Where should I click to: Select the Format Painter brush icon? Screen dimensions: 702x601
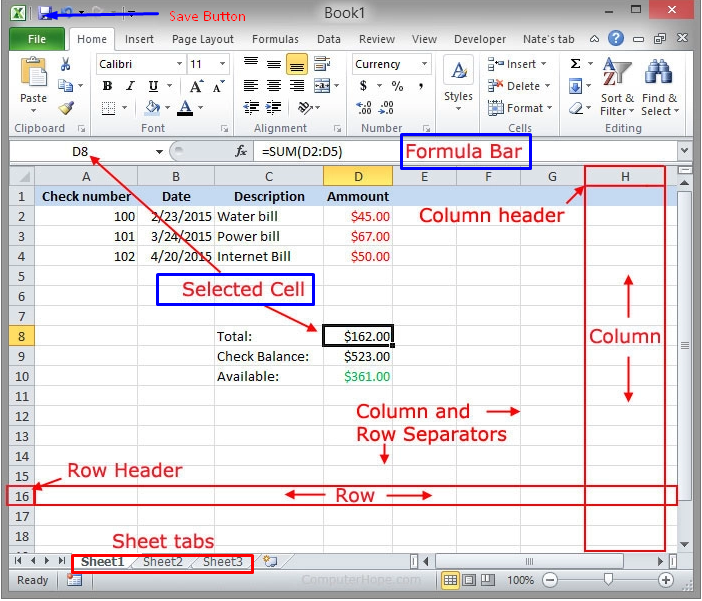point(66,107)
